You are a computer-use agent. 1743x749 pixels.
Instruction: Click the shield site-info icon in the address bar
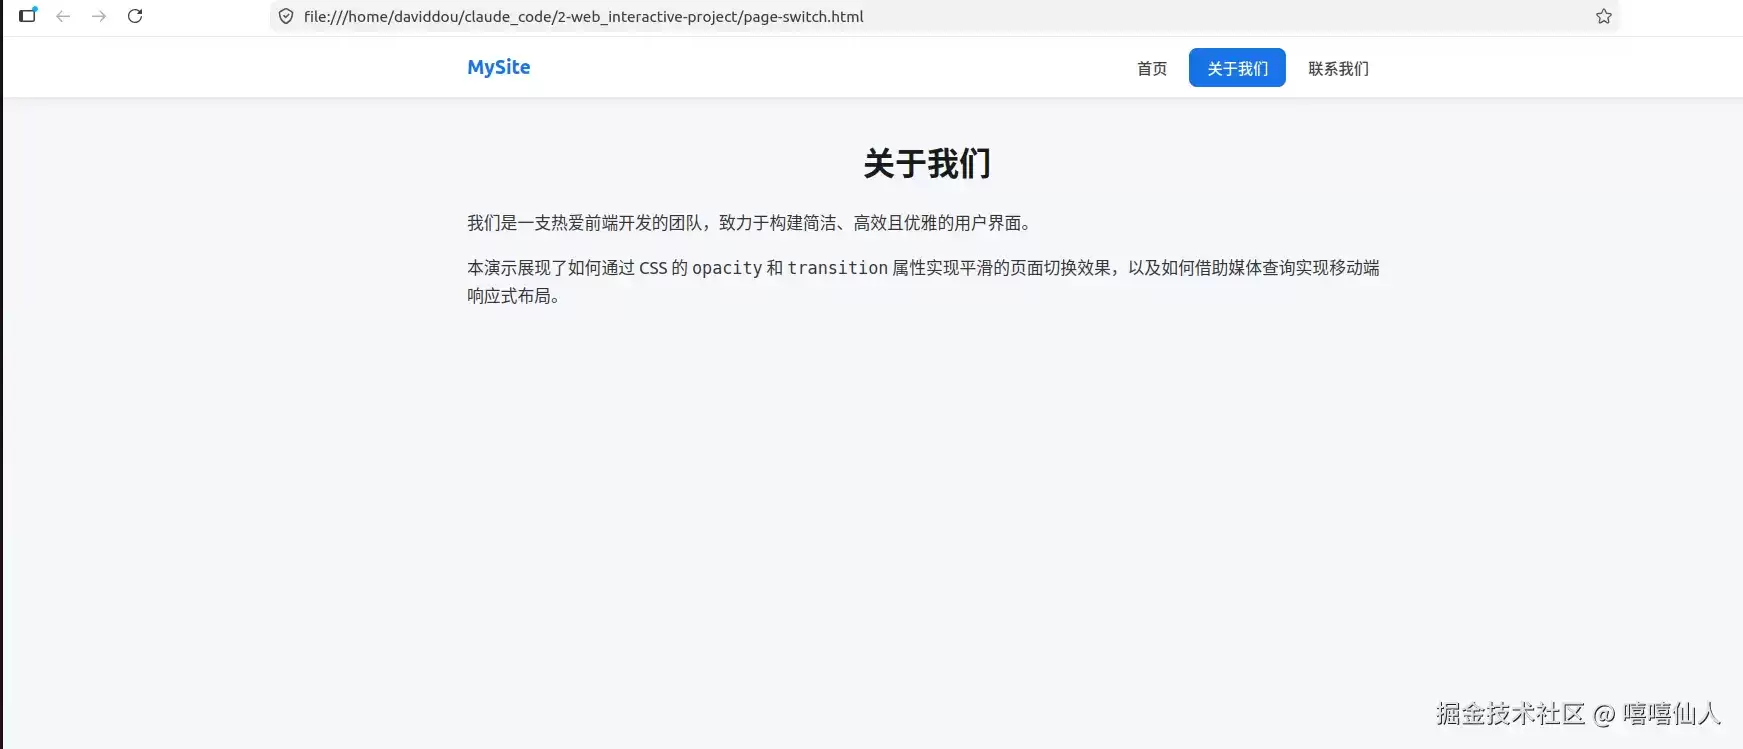click(x=286, y=16)
